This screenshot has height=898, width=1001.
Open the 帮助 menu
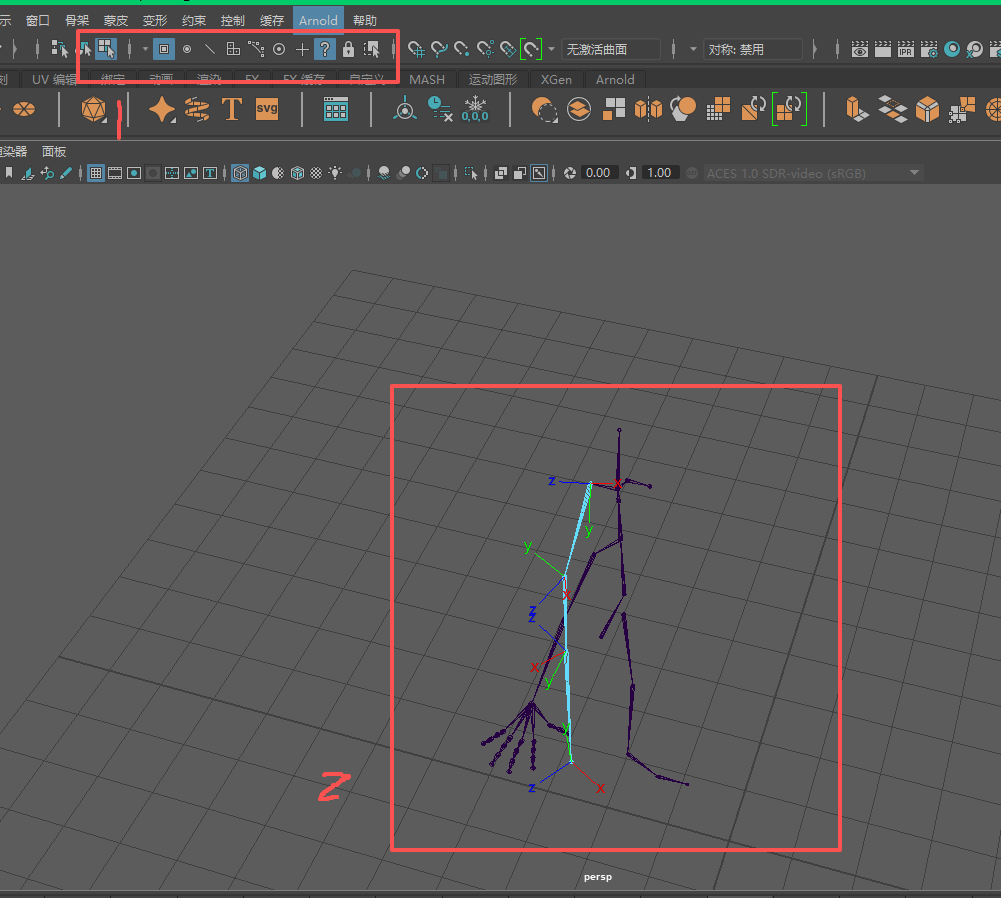point(365,20)
